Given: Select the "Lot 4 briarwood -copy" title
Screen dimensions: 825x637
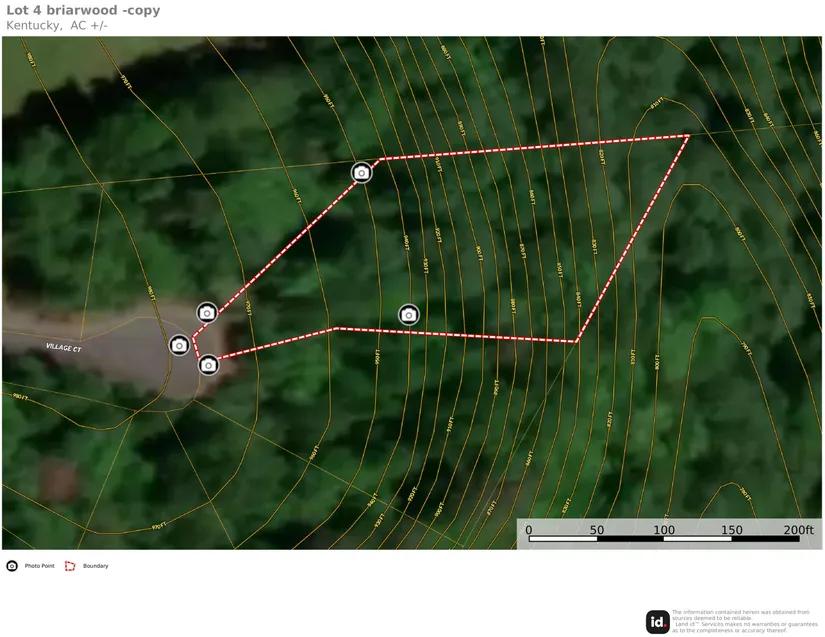Looking at the screenshot, I should 83,10.
